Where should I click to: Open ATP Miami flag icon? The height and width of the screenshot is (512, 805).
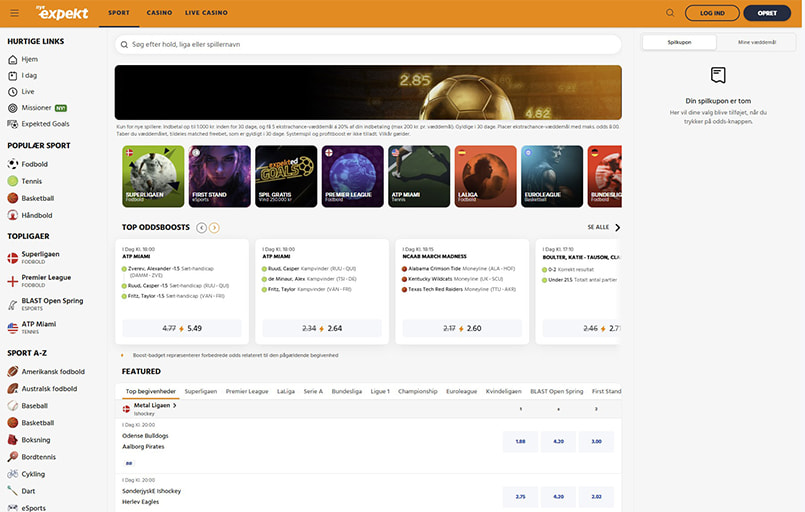point(13,328)
